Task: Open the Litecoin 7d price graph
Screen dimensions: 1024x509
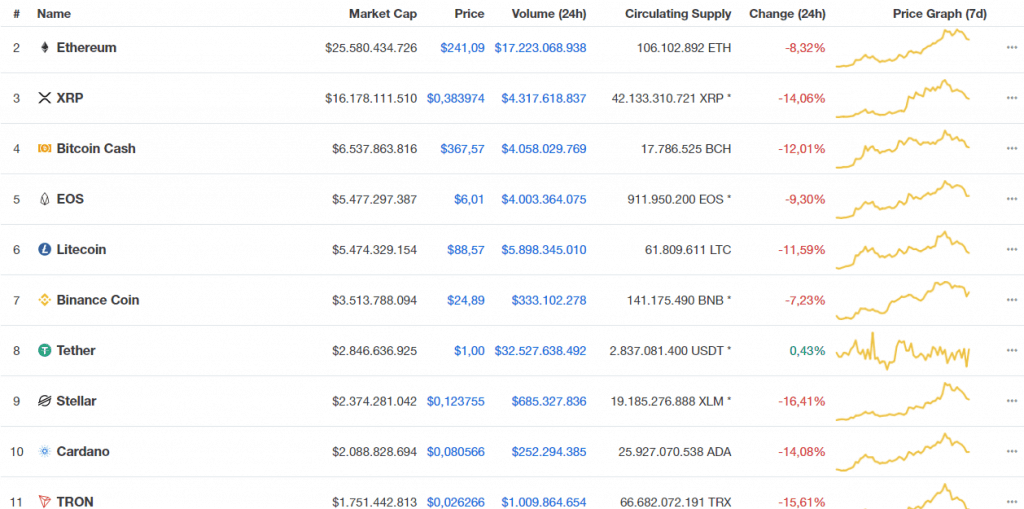Action: click(x=903, y=250)
